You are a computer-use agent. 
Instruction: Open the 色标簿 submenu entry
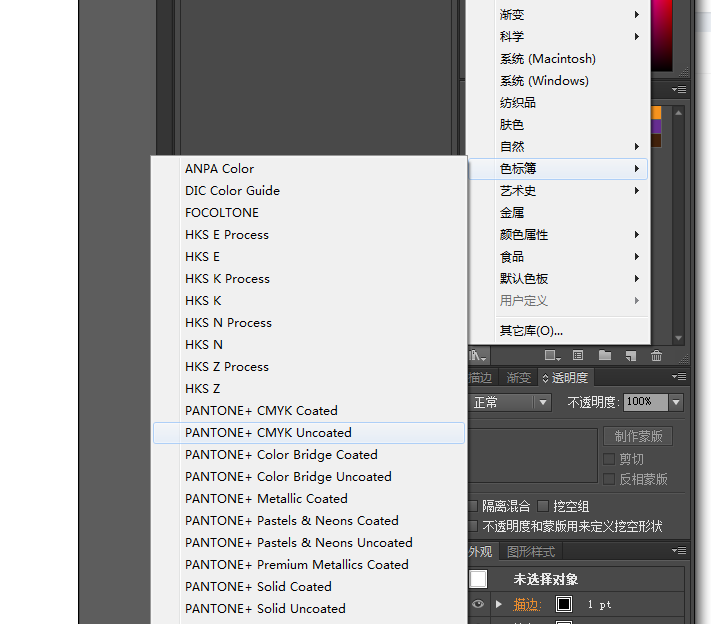click(x=559, y=169)
